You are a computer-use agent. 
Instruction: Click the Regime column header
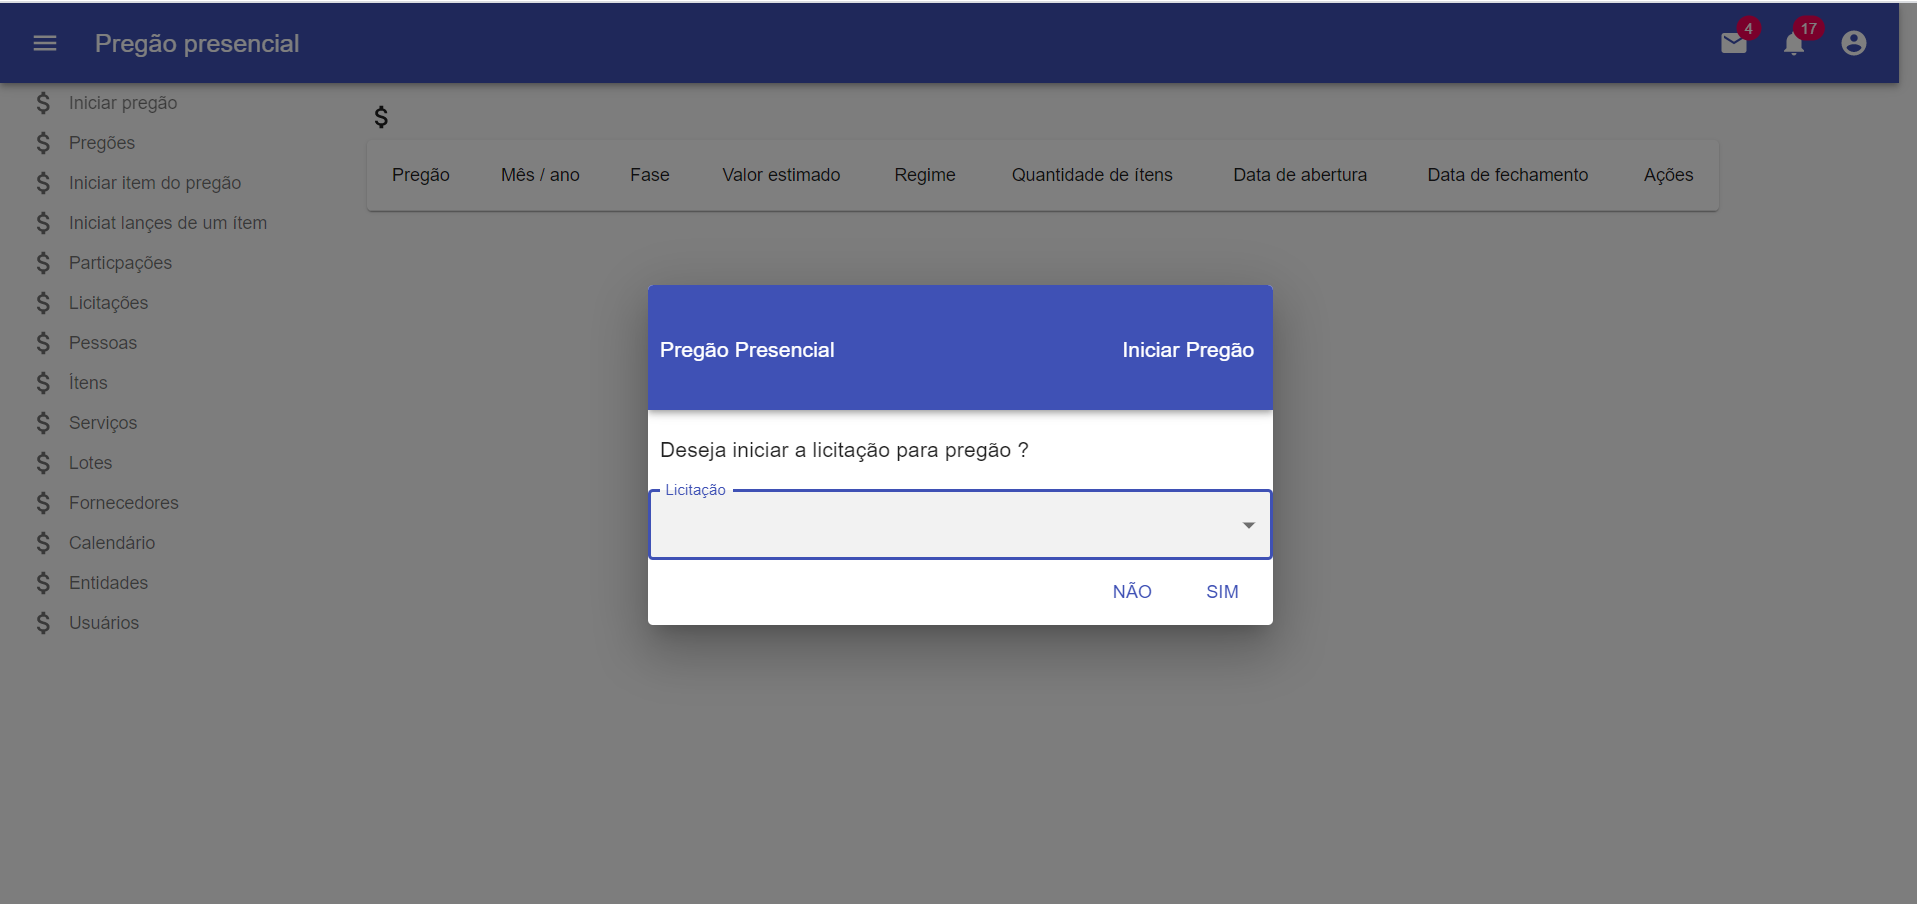(x=925, y=175)
